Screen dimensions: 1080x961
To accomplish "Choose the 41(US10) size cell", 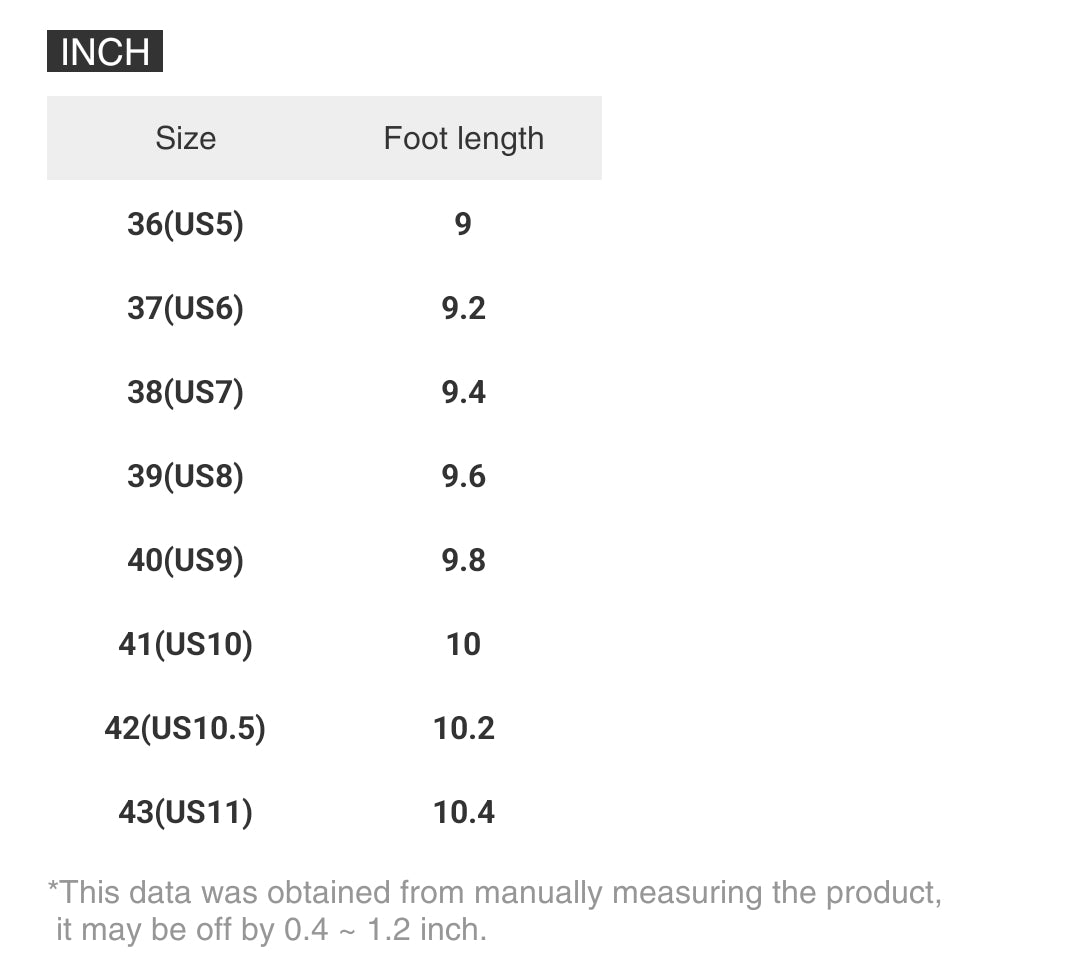I will [x=185, y=644].
